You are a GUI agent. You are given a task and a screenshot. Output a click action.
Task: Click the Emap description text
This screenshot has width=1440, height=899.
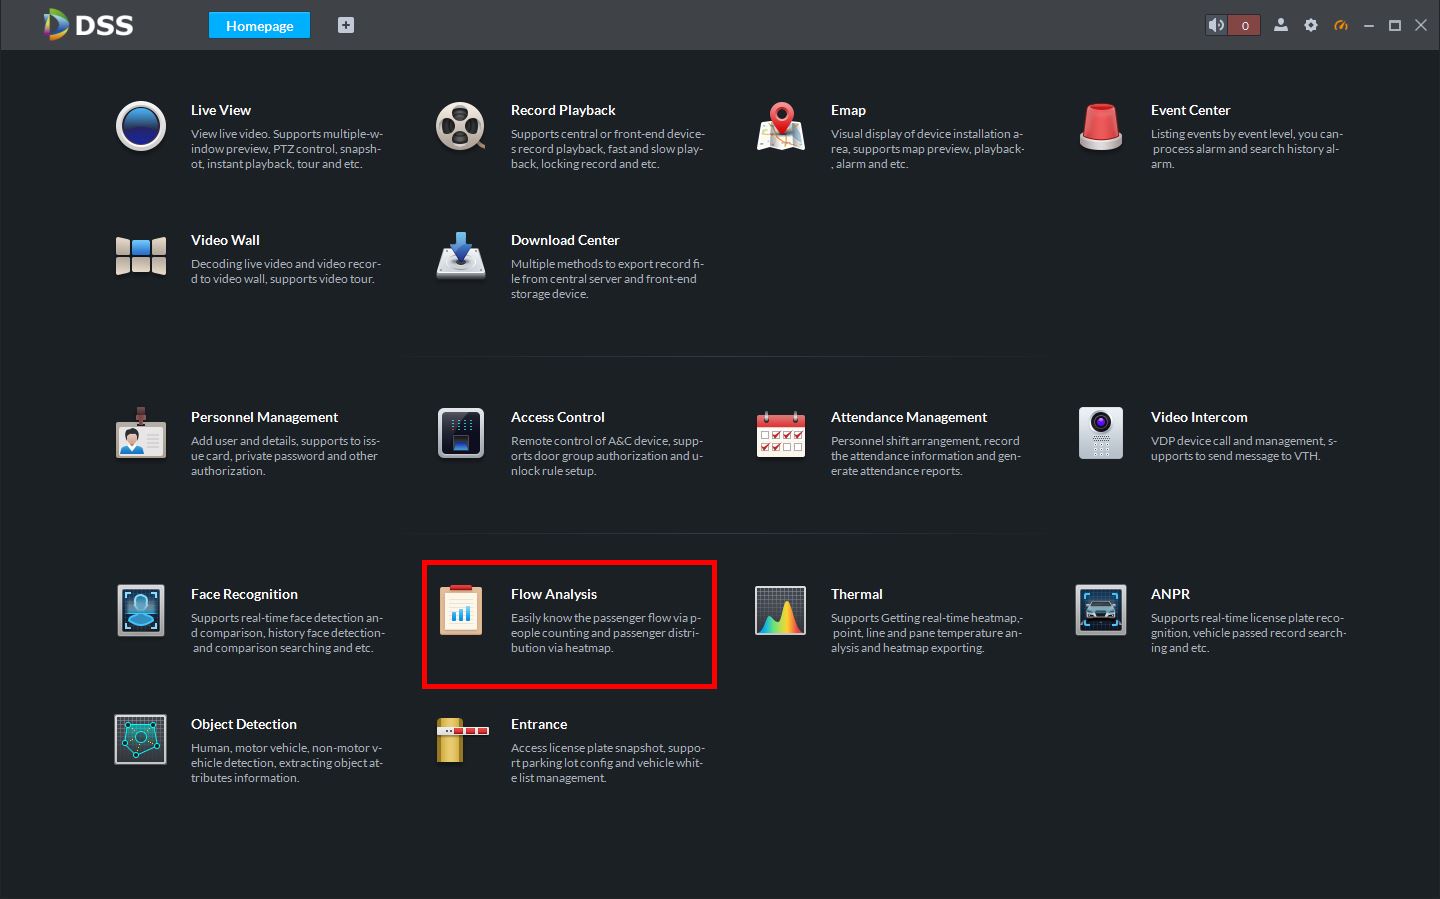pos(928,149)
